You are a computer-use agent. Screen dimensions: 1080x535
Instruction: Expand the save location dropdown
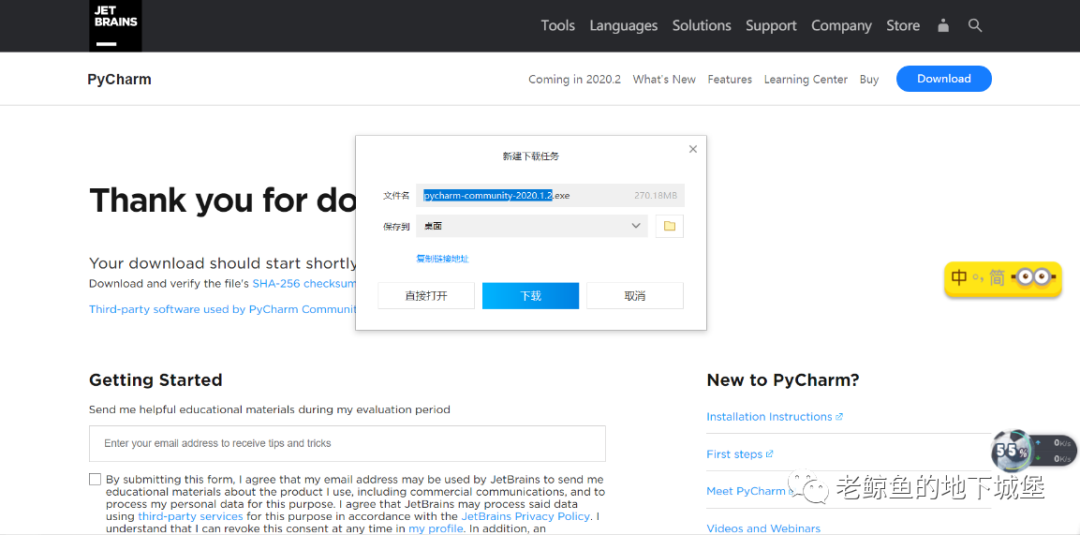[x=636, y=226]
